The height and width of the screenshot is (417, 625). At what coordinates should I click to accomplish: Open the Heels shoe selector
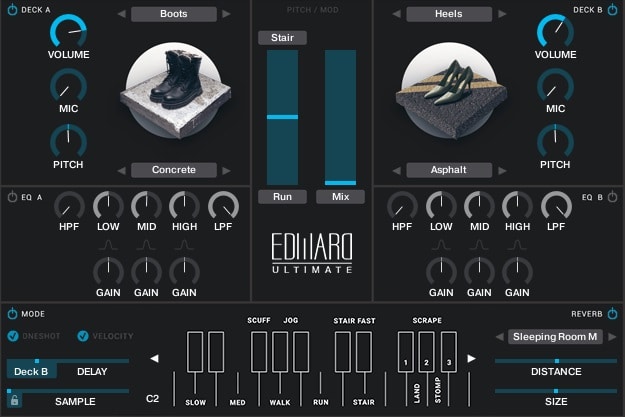tap(449, 14)
